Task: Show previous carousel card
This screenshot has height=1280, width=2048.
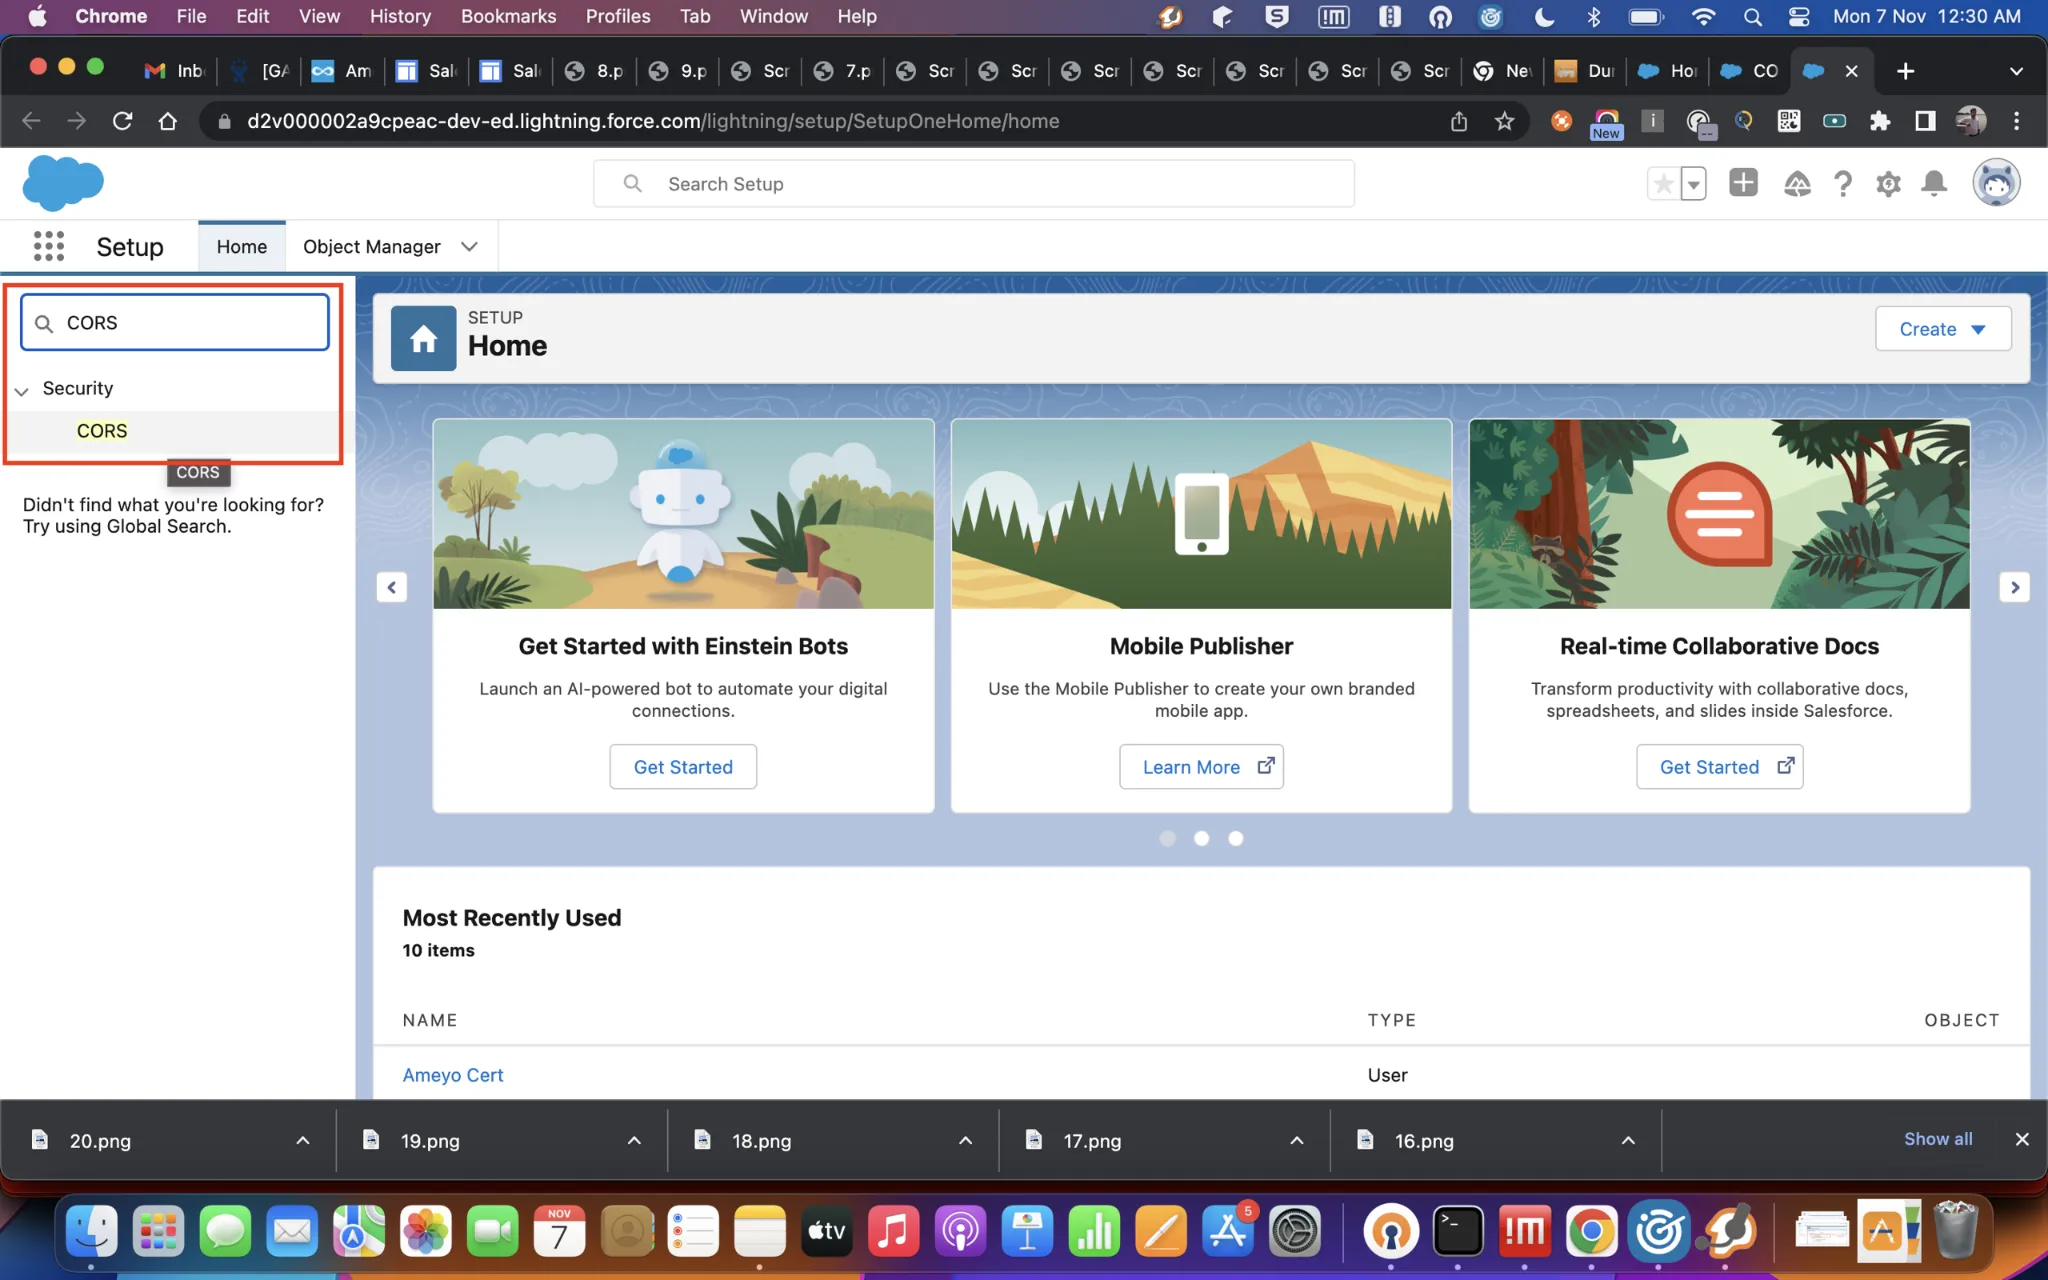Action: click(x=392, y=587)
